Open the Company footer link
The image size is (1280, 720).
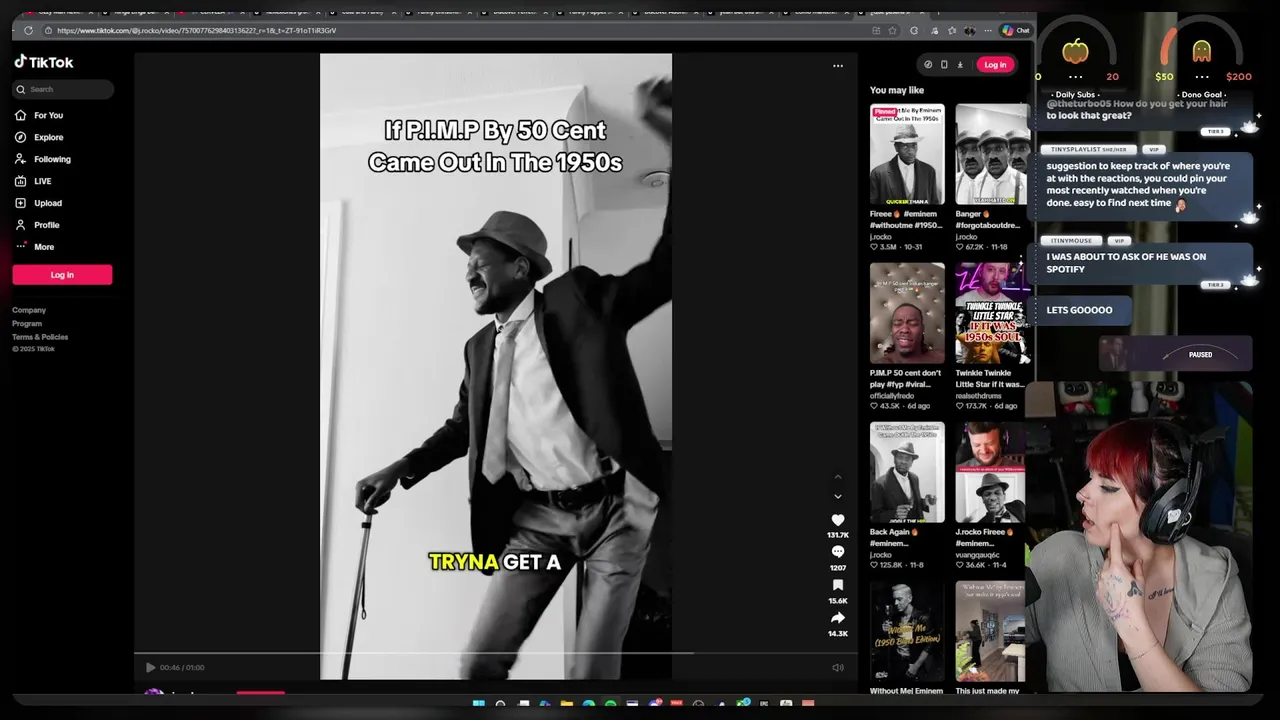pyautogui.click(x=29, y=310)
